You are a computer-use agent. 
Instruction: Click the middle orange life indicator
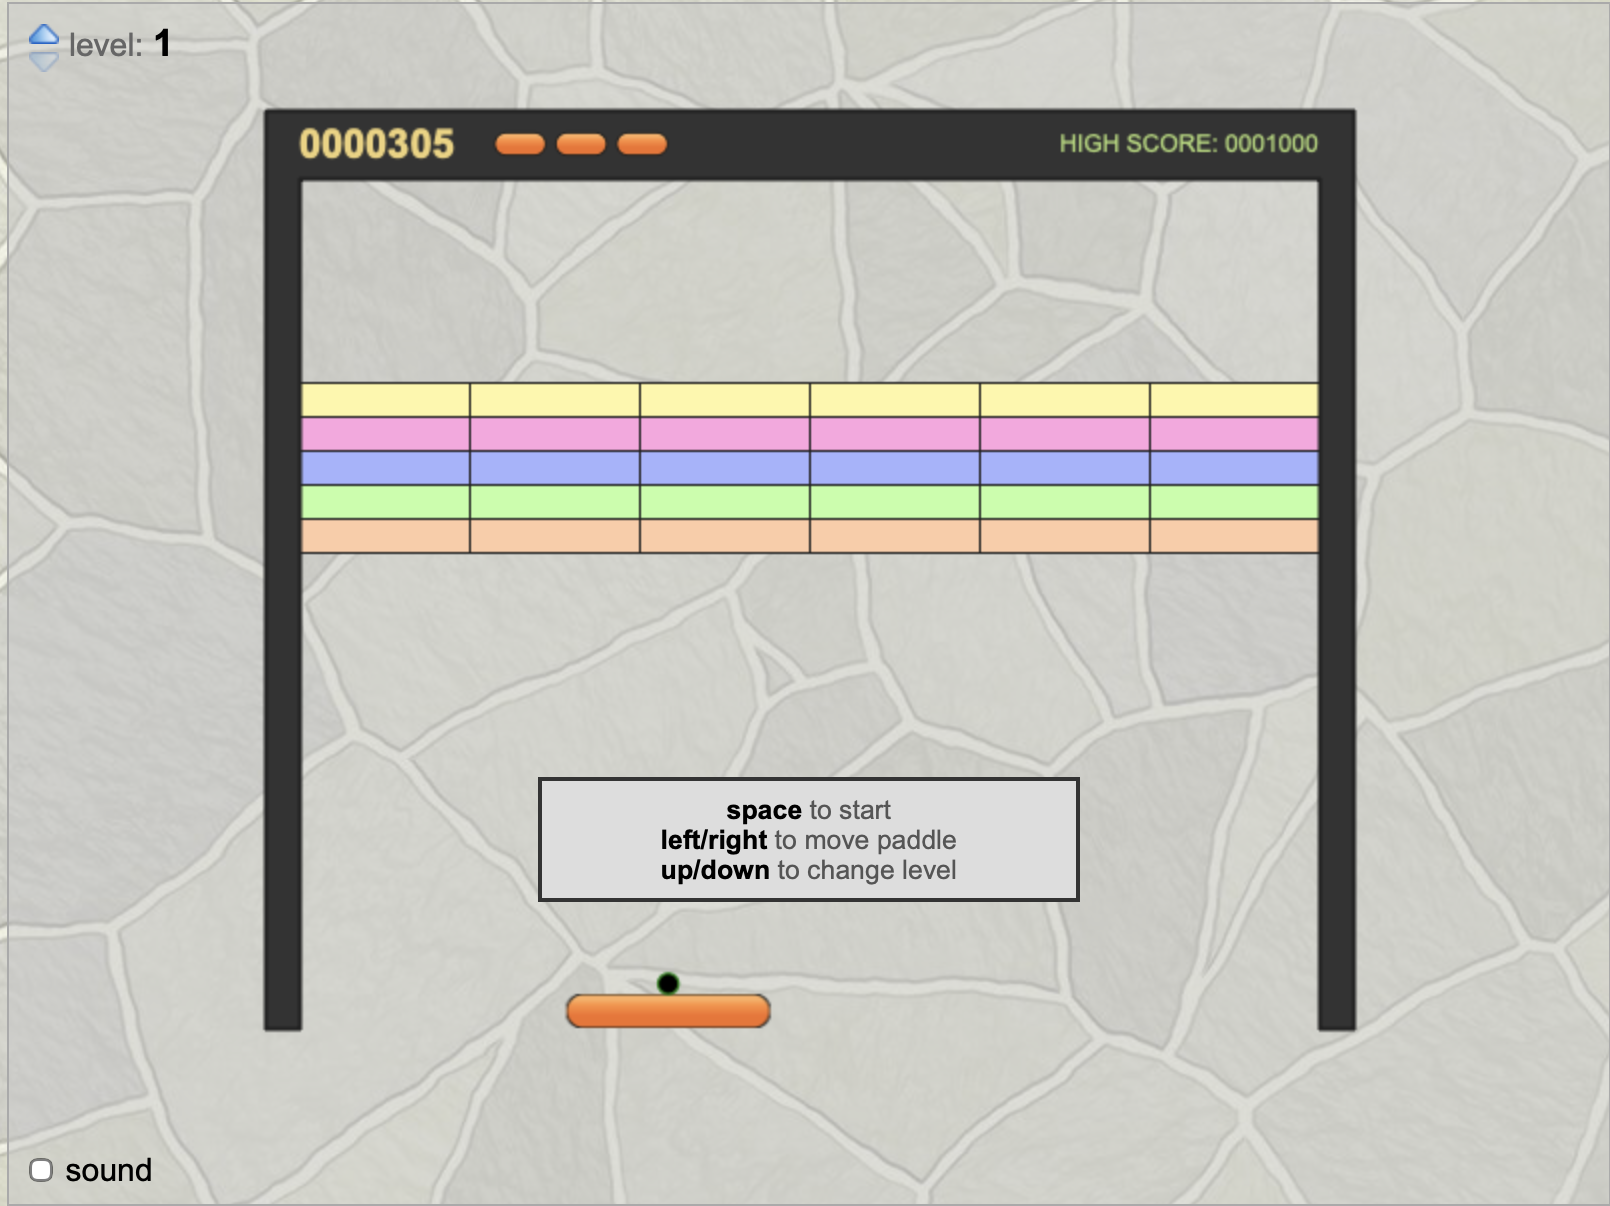point(581,144)
